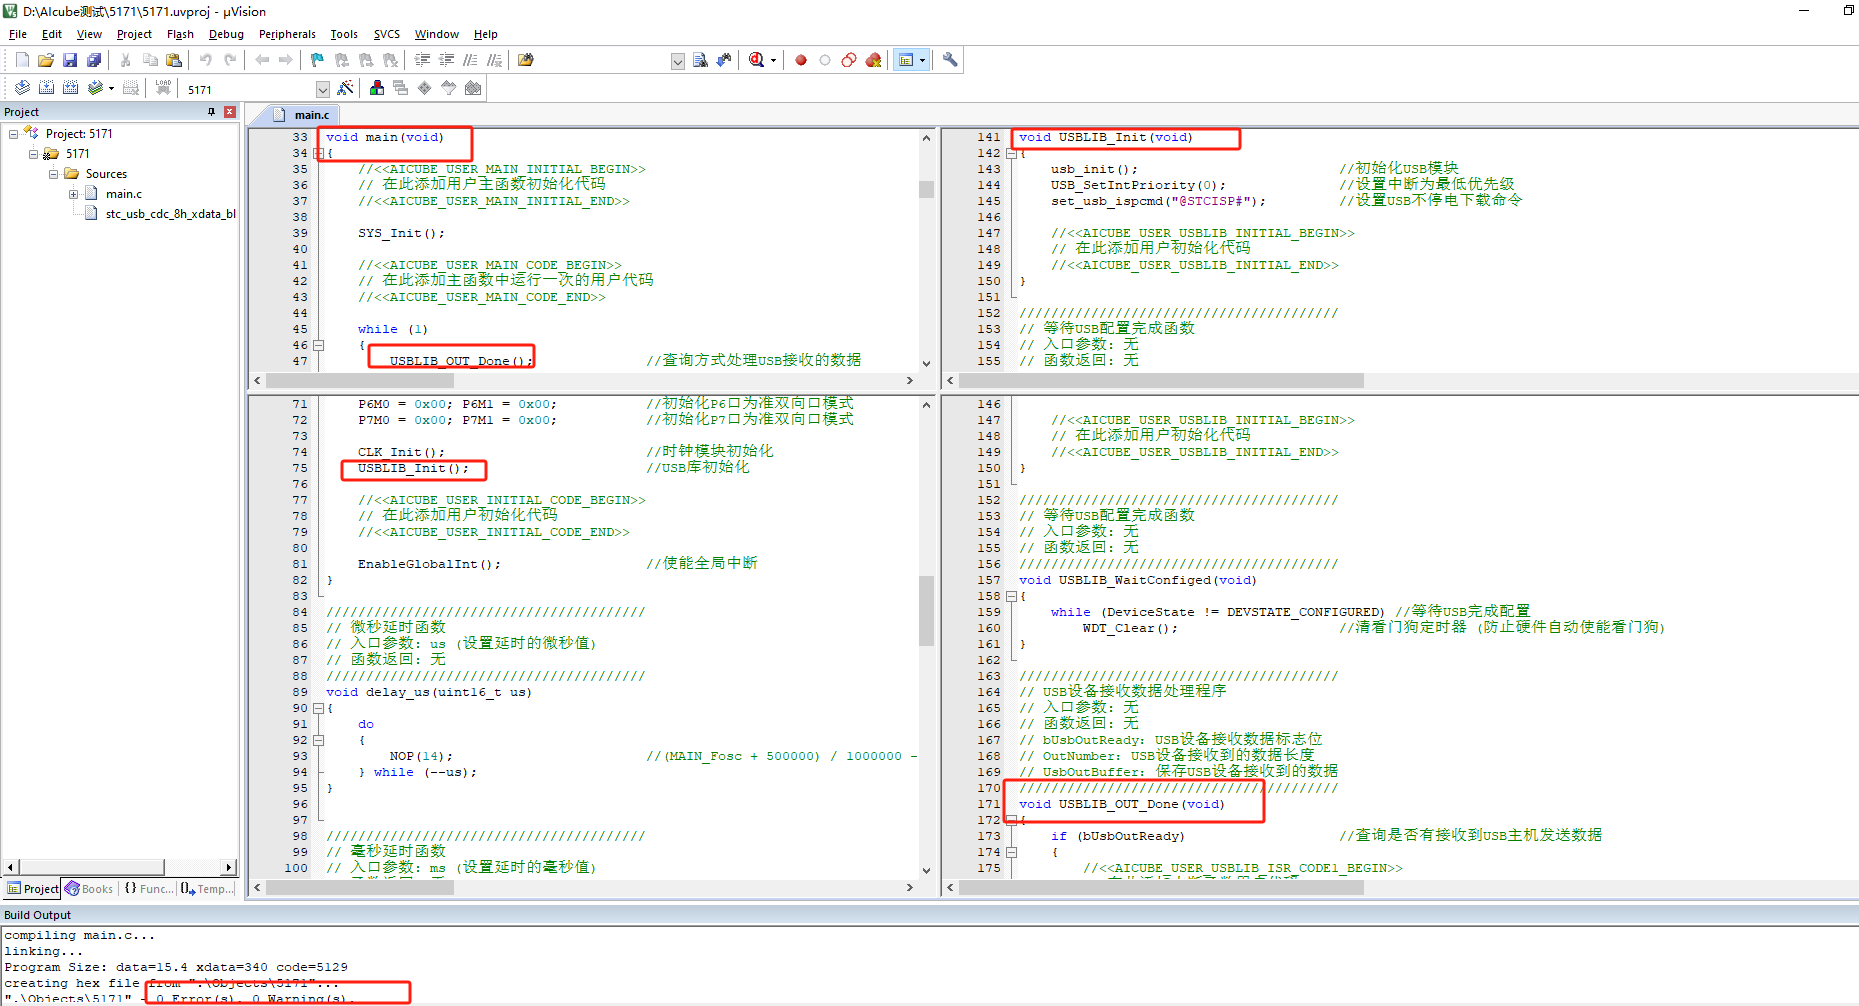This screenshot has height=1006, width=1859.
Task: Open the File menu
Action: pos(18,34)
